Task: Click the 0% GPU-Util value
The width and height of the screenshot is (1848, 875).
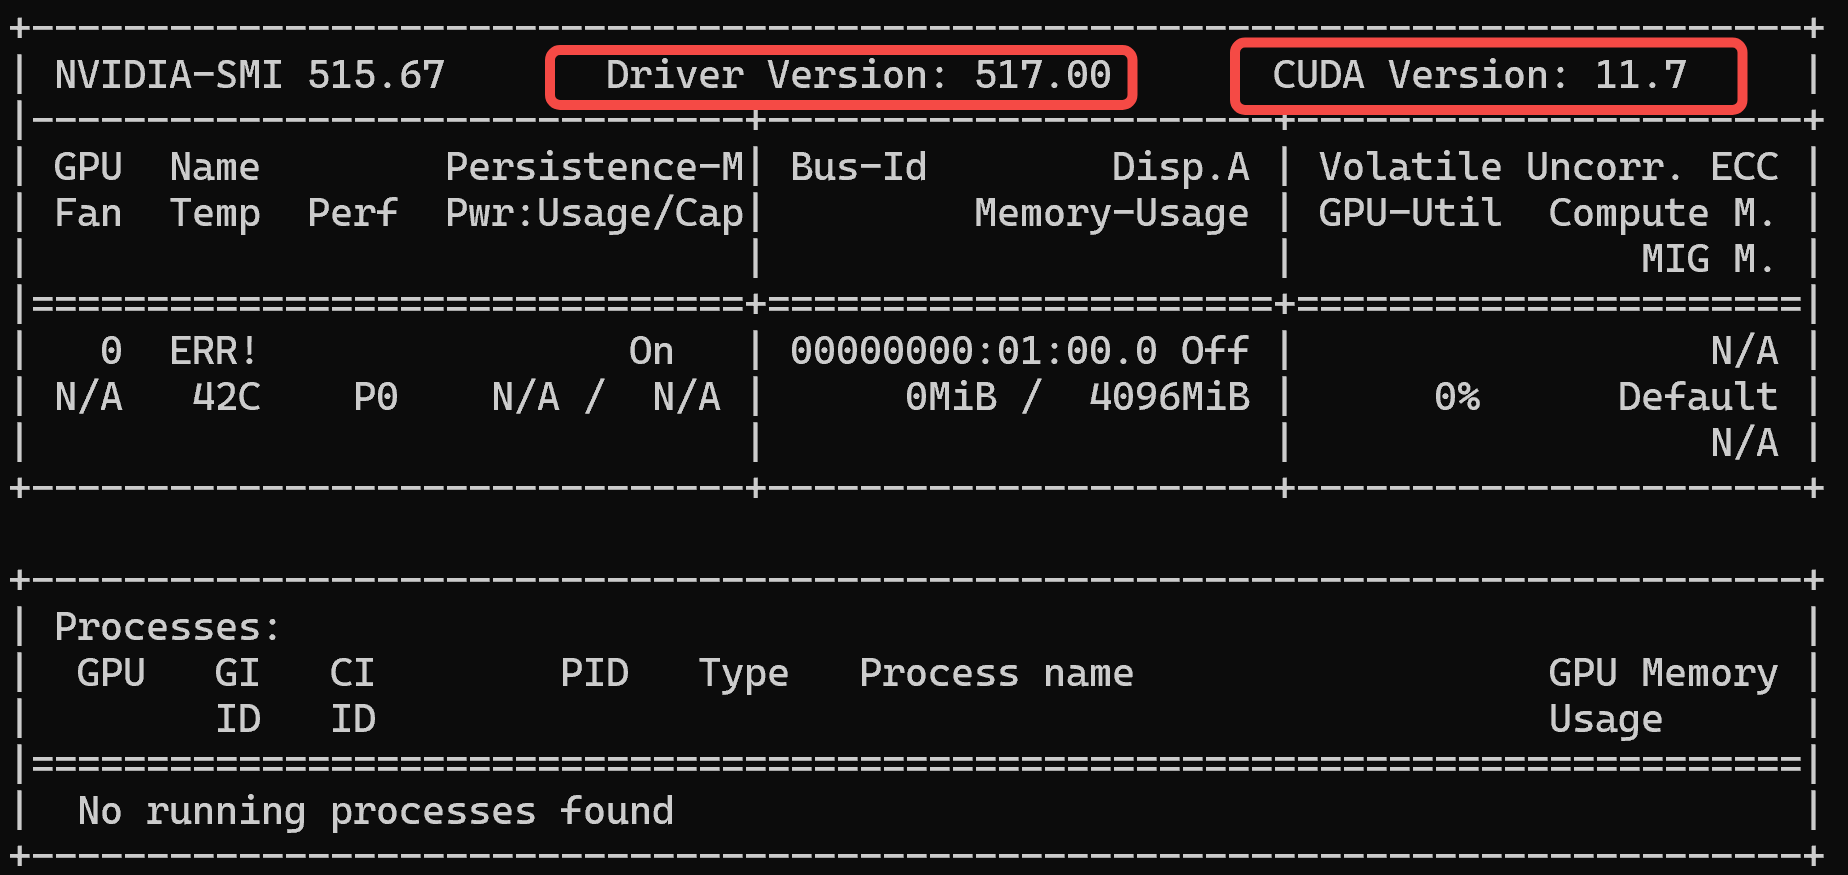Action: pos(1456,398)
